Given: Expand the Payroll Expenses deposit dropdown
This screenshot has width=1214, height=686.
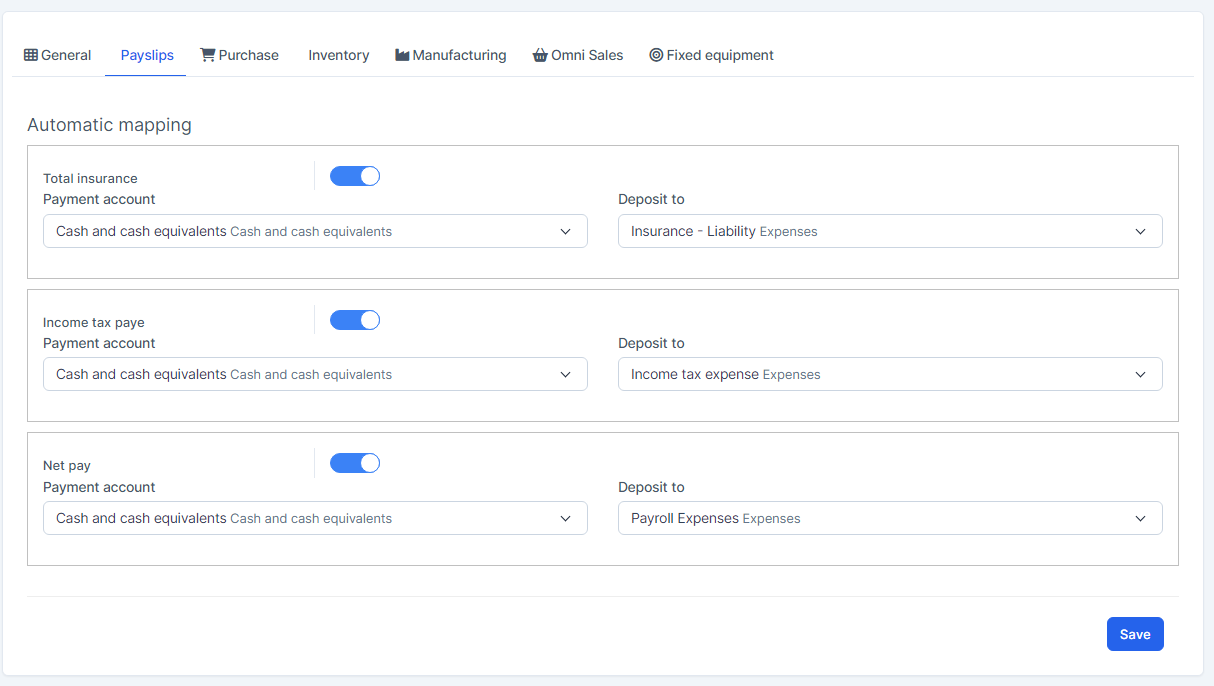Looking at the screenshot, I should click(890, 518).
